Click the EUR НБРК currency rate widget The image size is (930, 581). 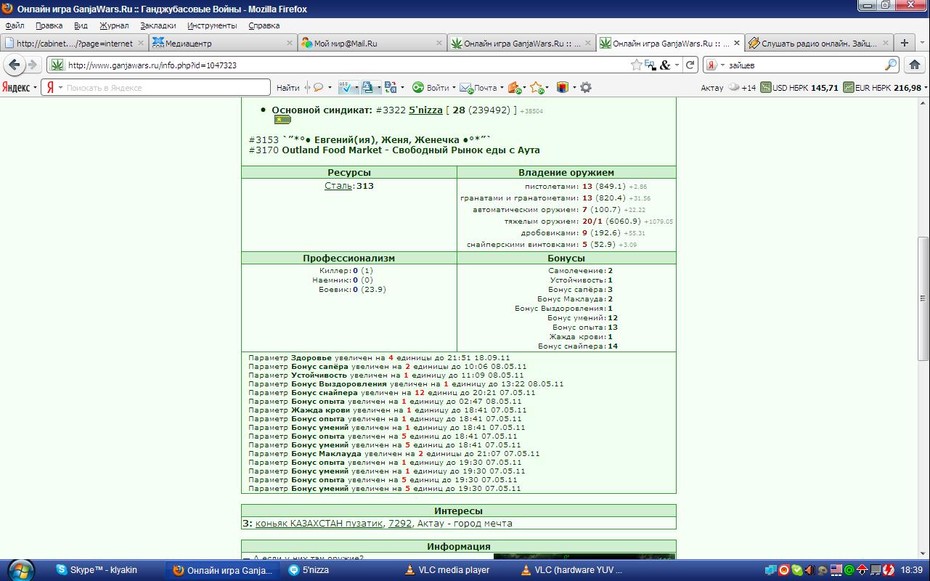[882, 88]
